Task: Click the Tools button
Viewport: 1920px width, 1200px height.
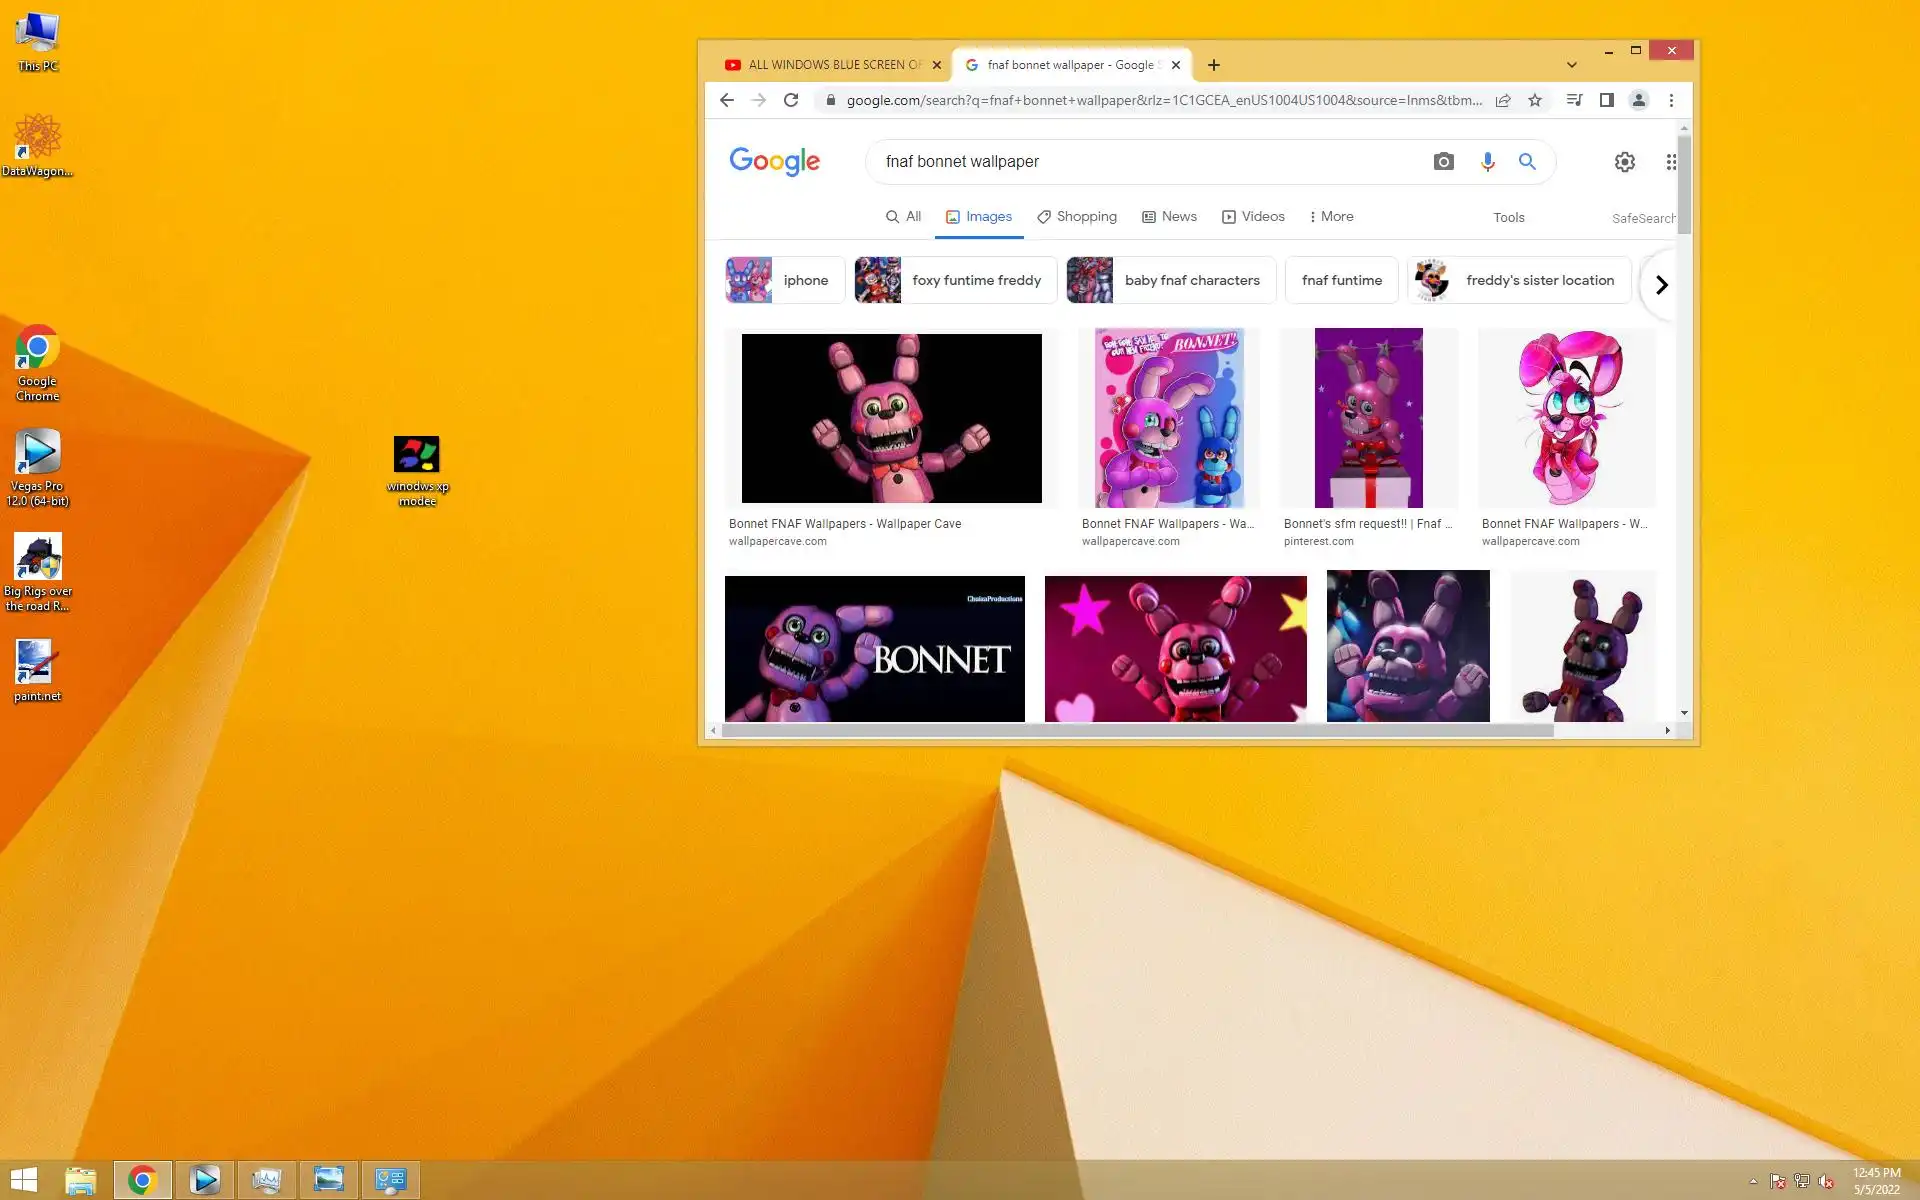Action: coord(1508,218)
